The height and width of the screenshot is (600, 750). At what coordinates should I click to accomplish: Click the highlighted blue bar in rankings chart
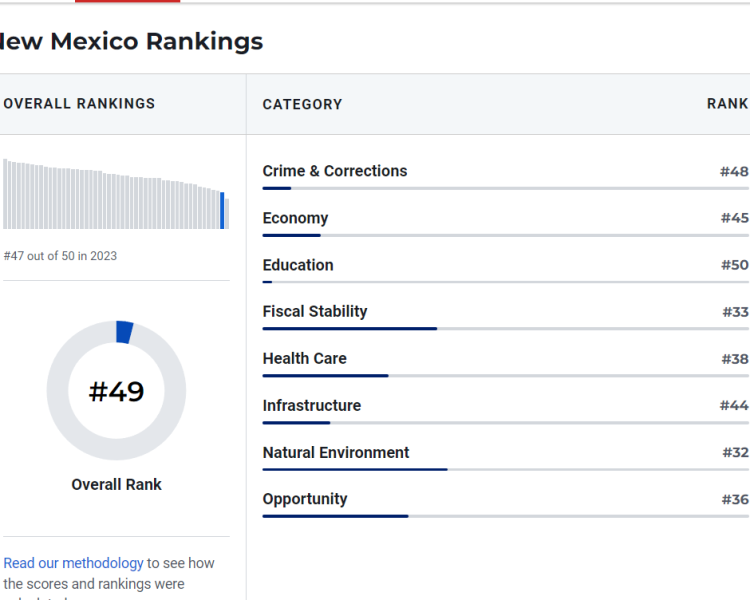click(x=222, y=210)
